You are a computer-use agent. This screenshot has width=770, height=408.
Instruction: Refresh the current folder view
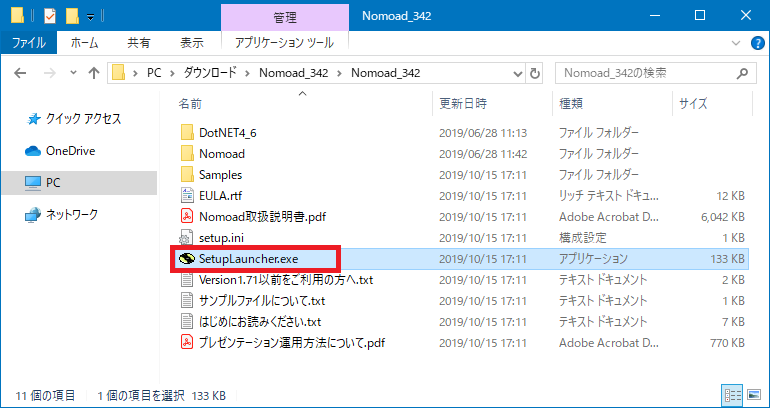pos(534,74)
